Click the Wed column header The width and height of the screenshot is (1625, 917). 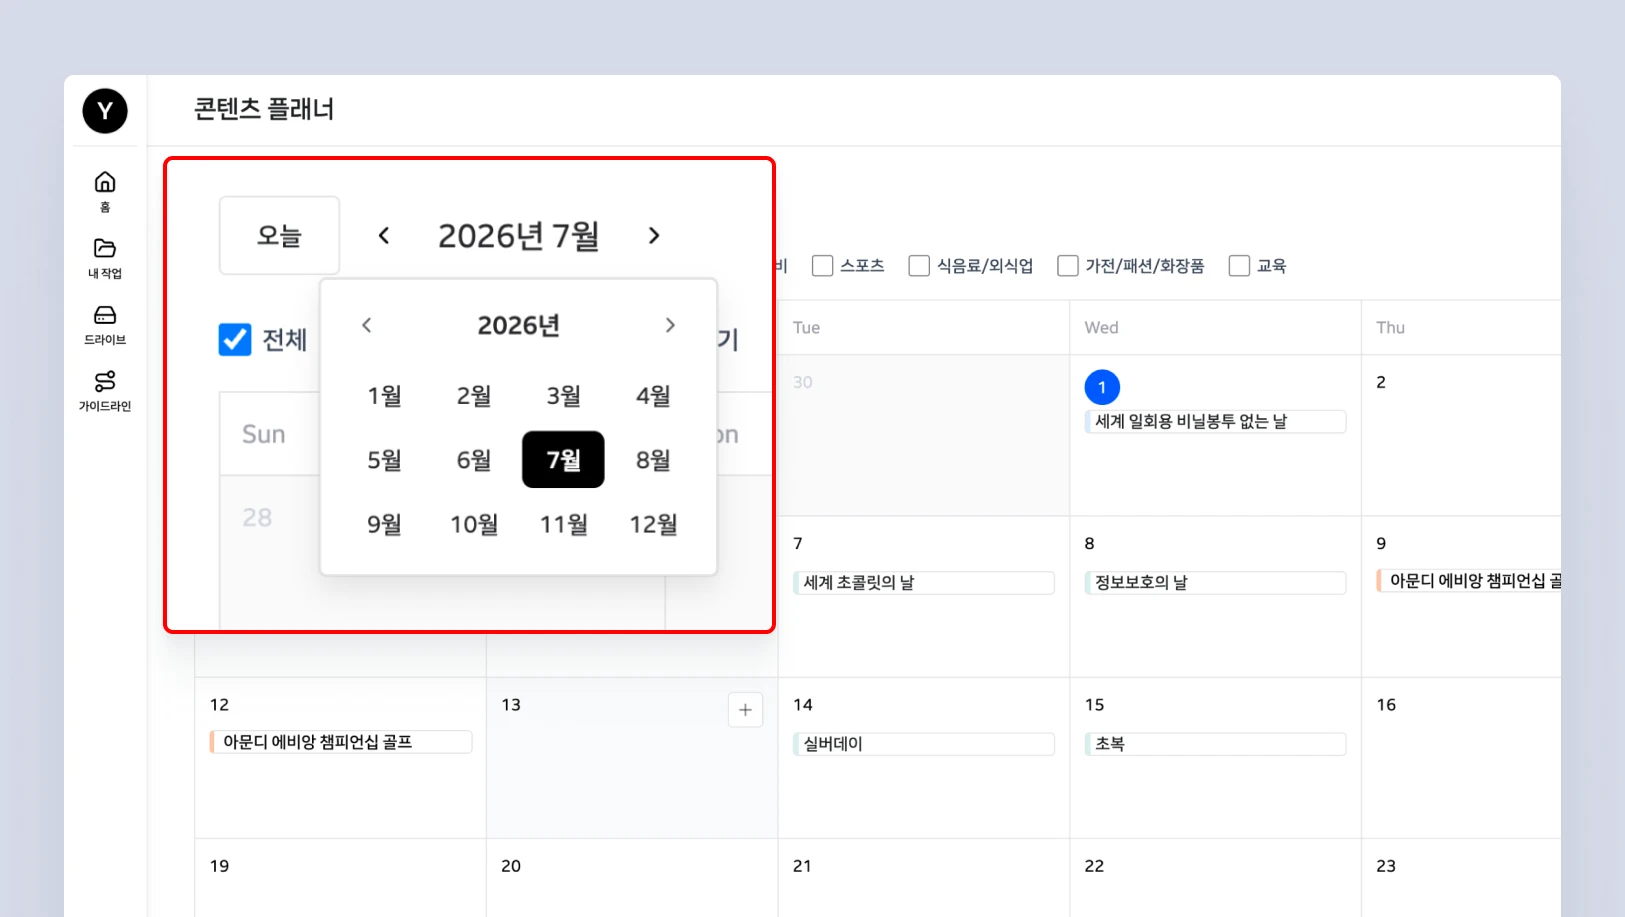pyautogui.click(x=1101, y=328)
